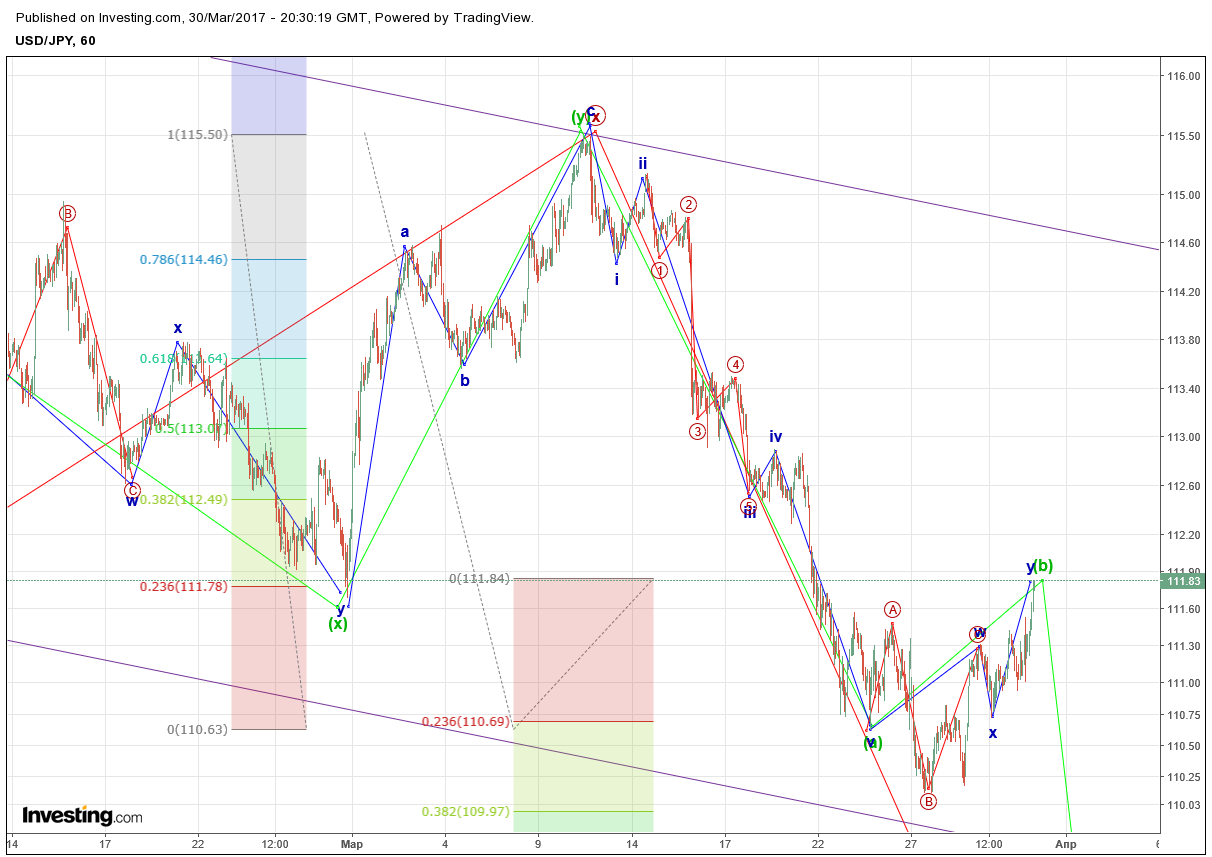Click the red circled C wave label
This screenshot has height=857, width=1212.
click(x=132, y=490)
